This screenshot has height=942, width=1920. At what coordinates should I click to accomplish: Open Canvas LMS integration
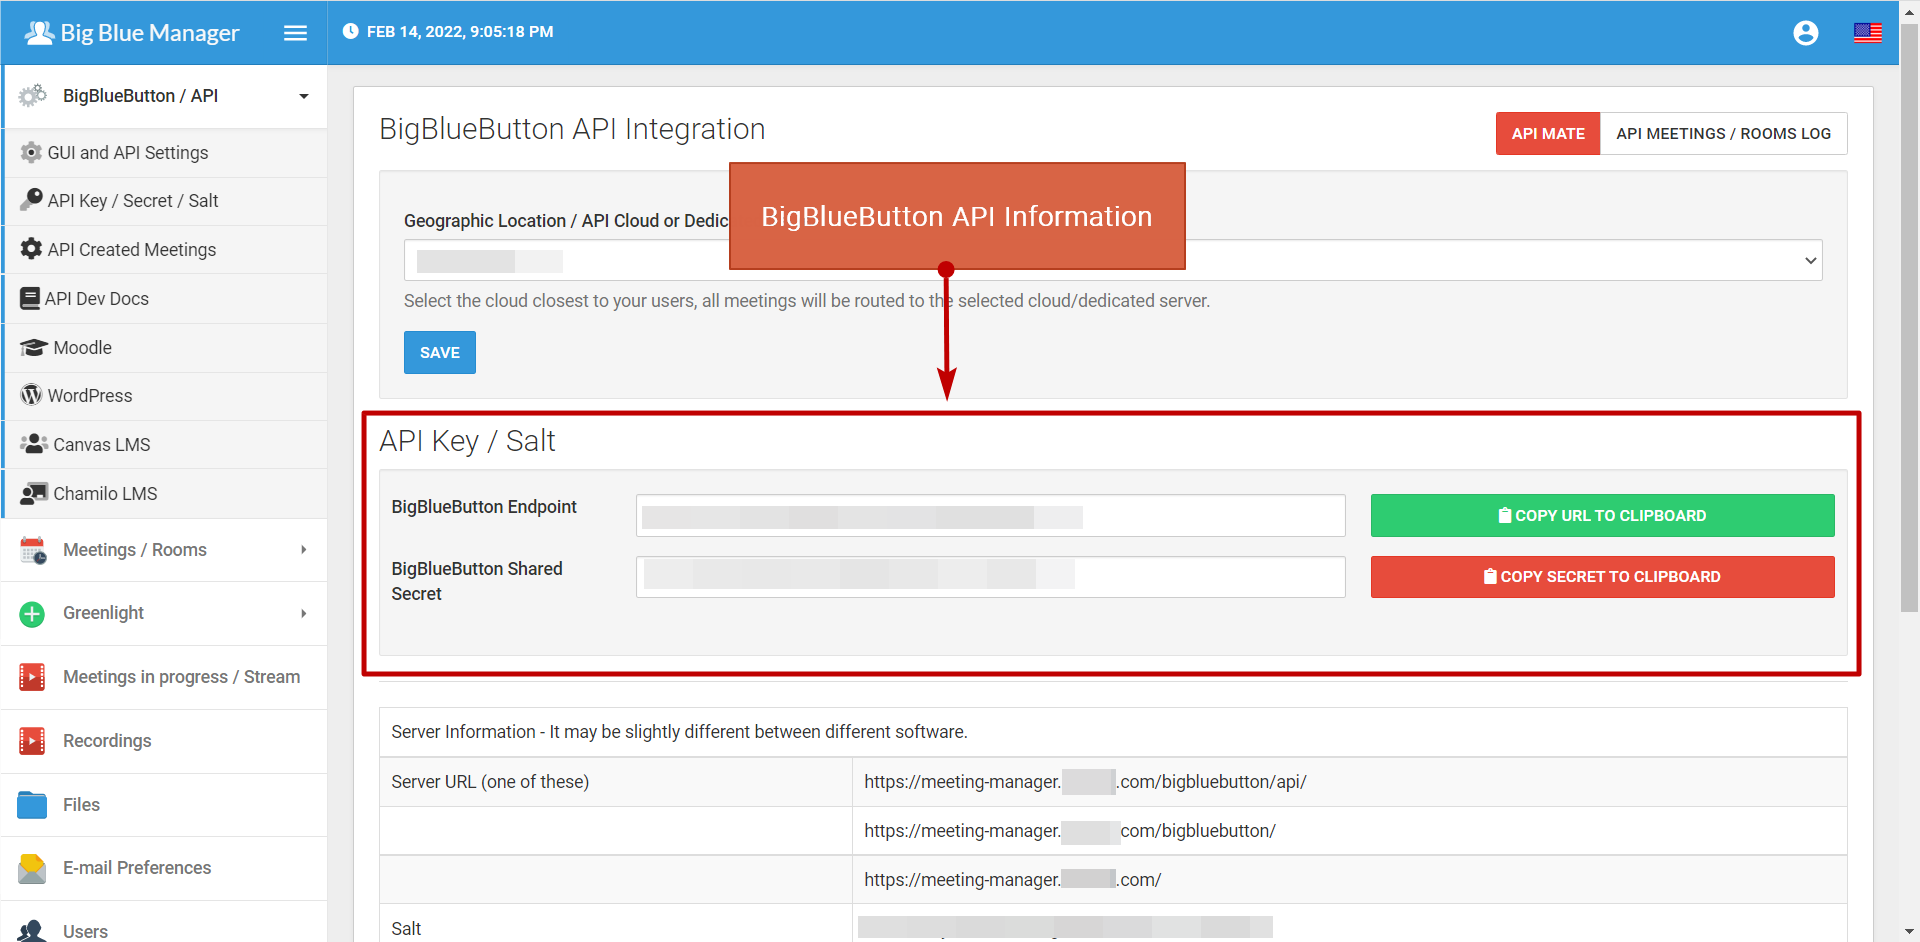point(101,445)
